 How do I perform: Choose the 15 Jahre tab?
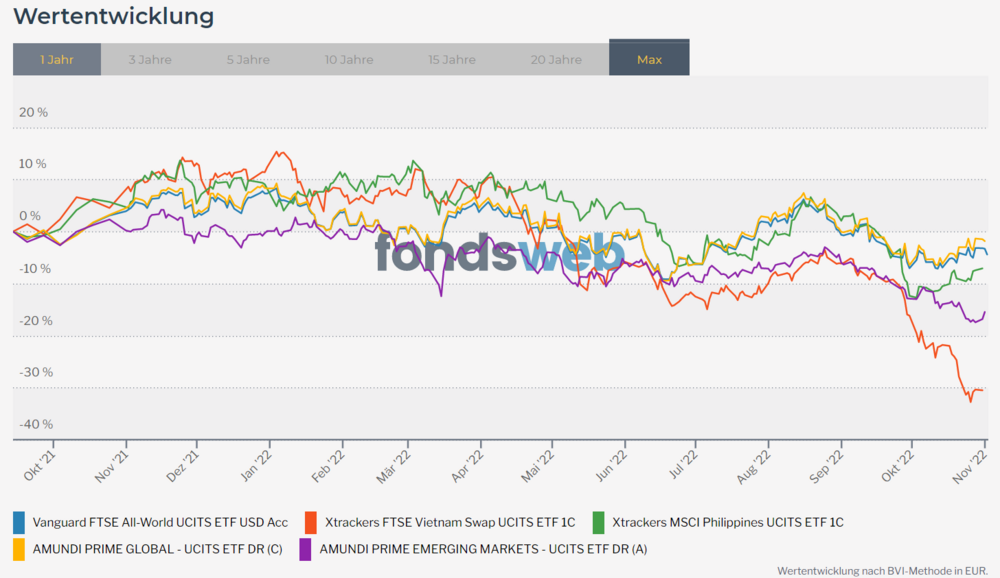pos(452,59)
